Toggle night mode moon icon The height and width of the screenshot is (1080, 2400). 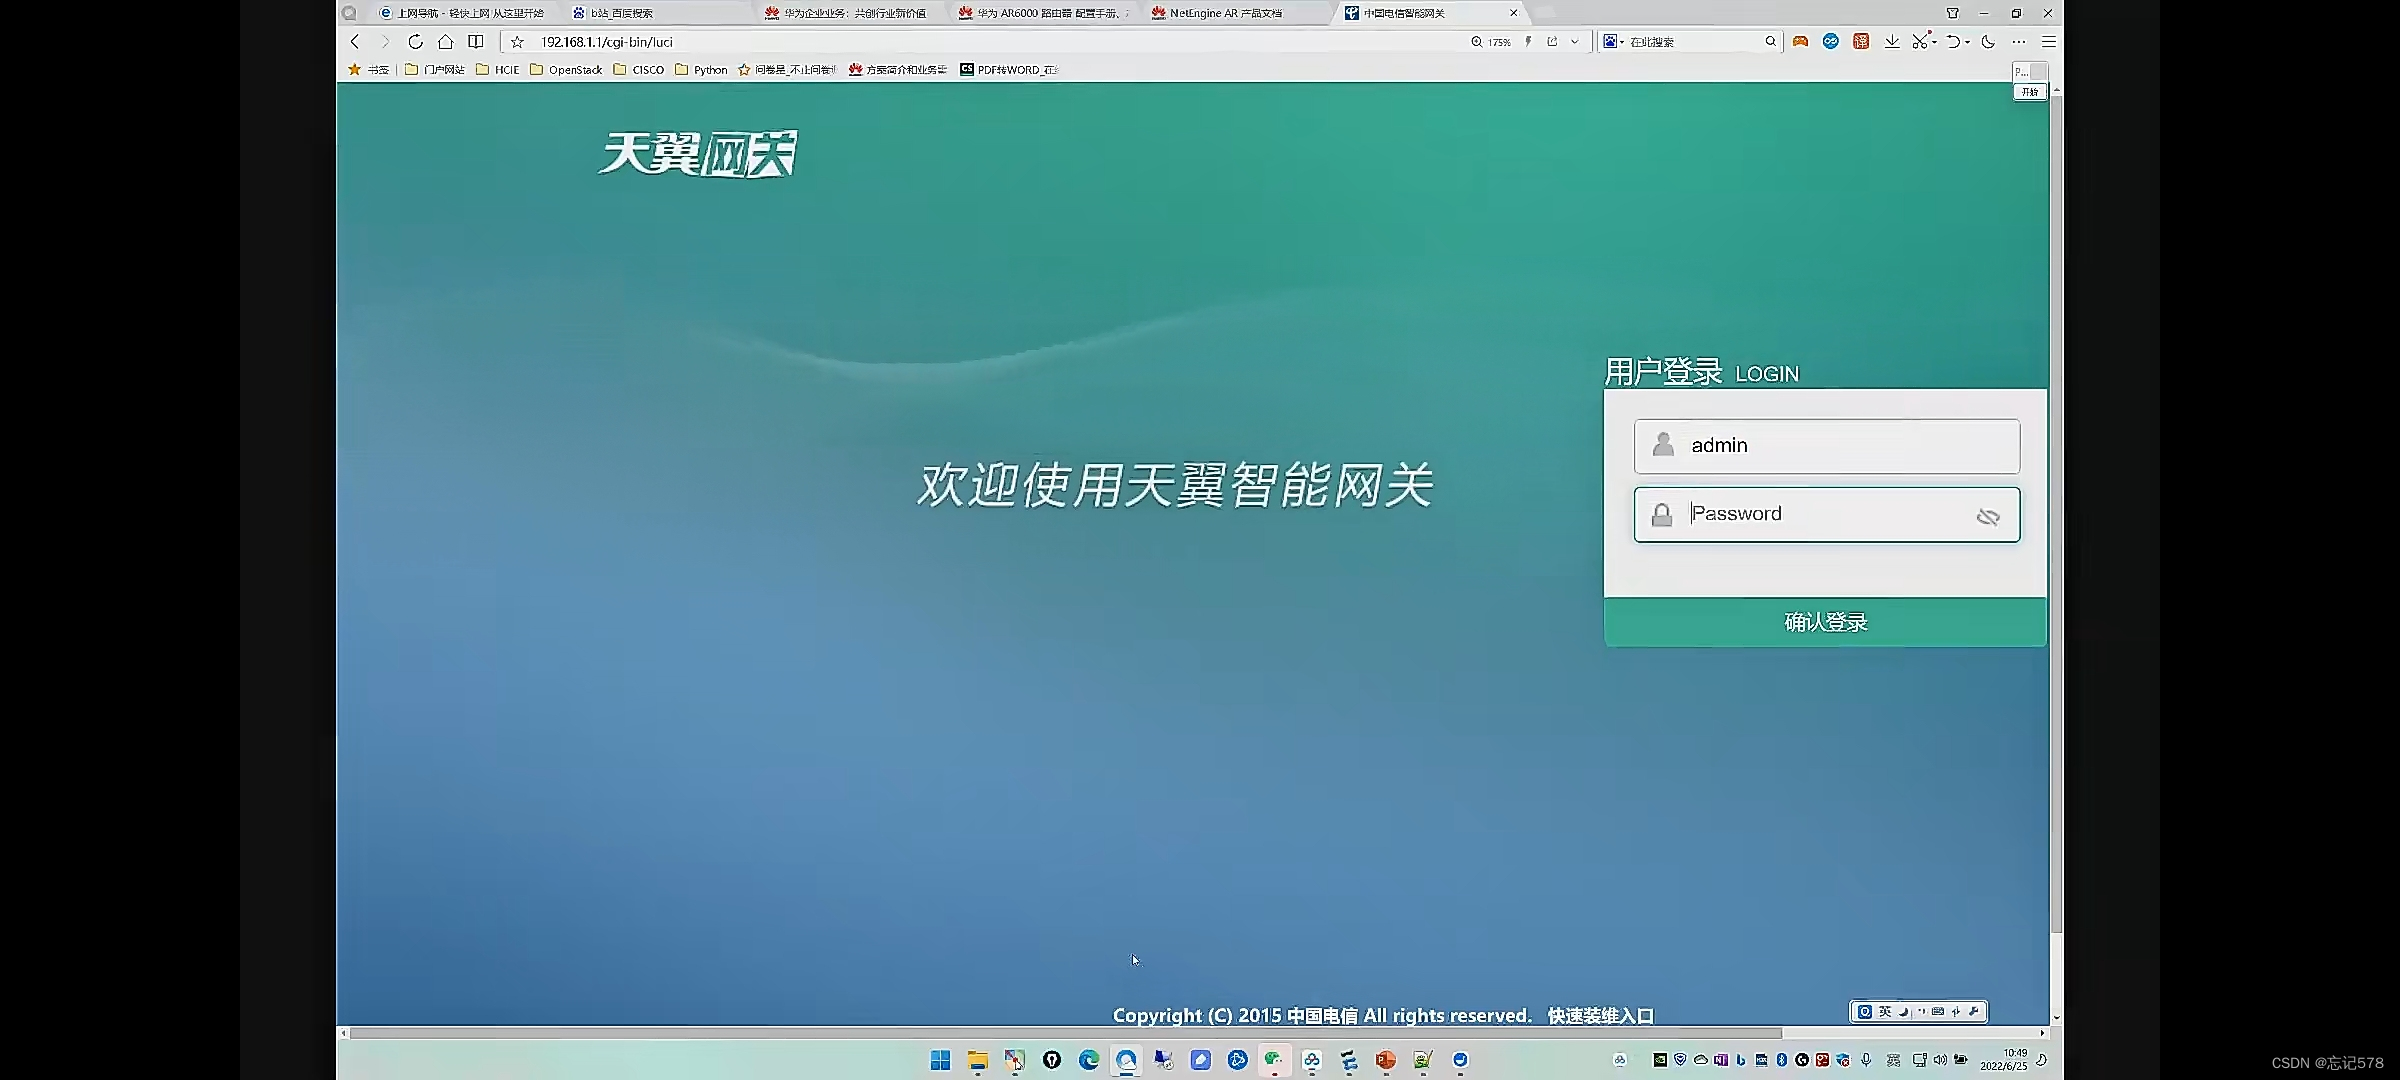pyautogui.click(x=1988, y=42)
